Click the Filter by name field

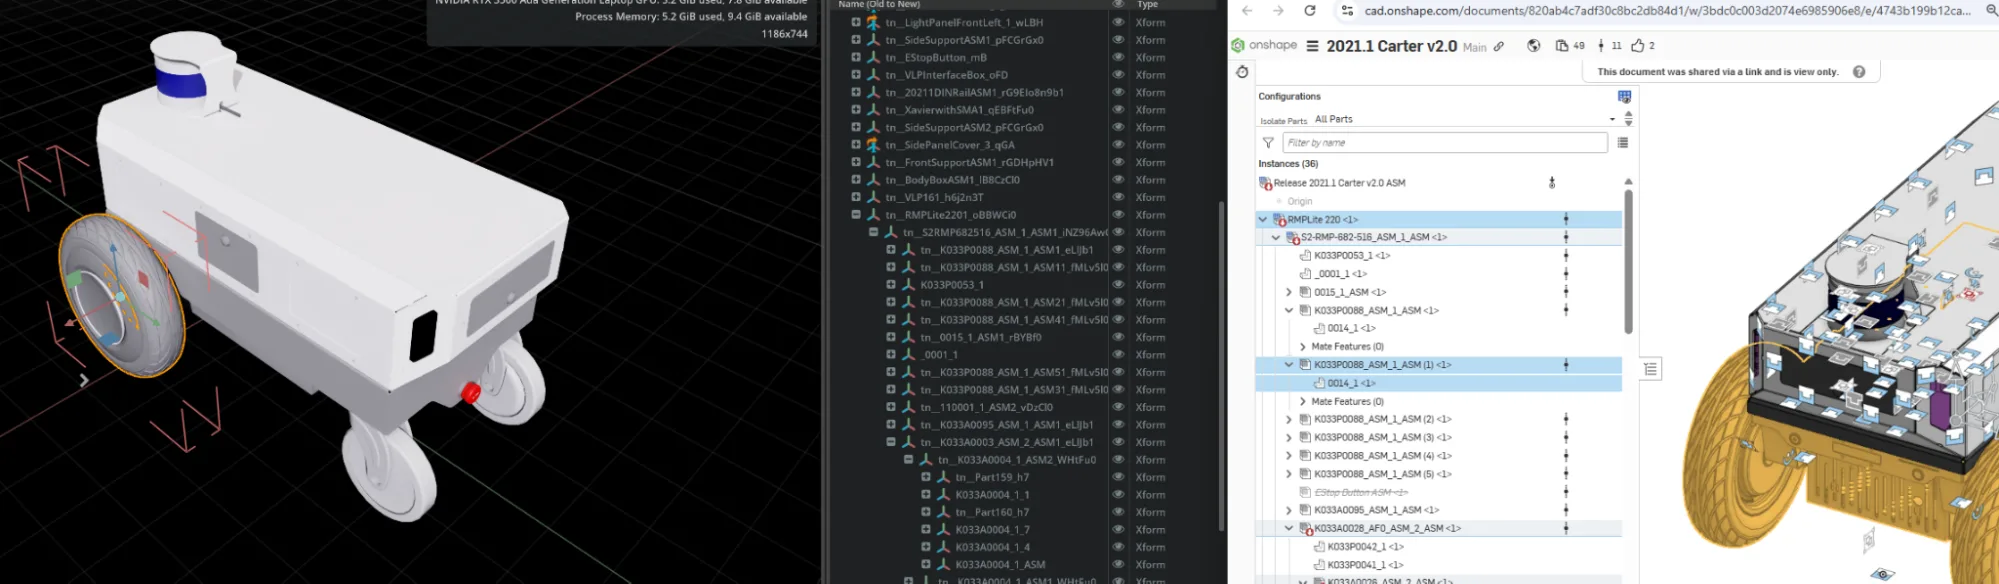(1445, 143)
